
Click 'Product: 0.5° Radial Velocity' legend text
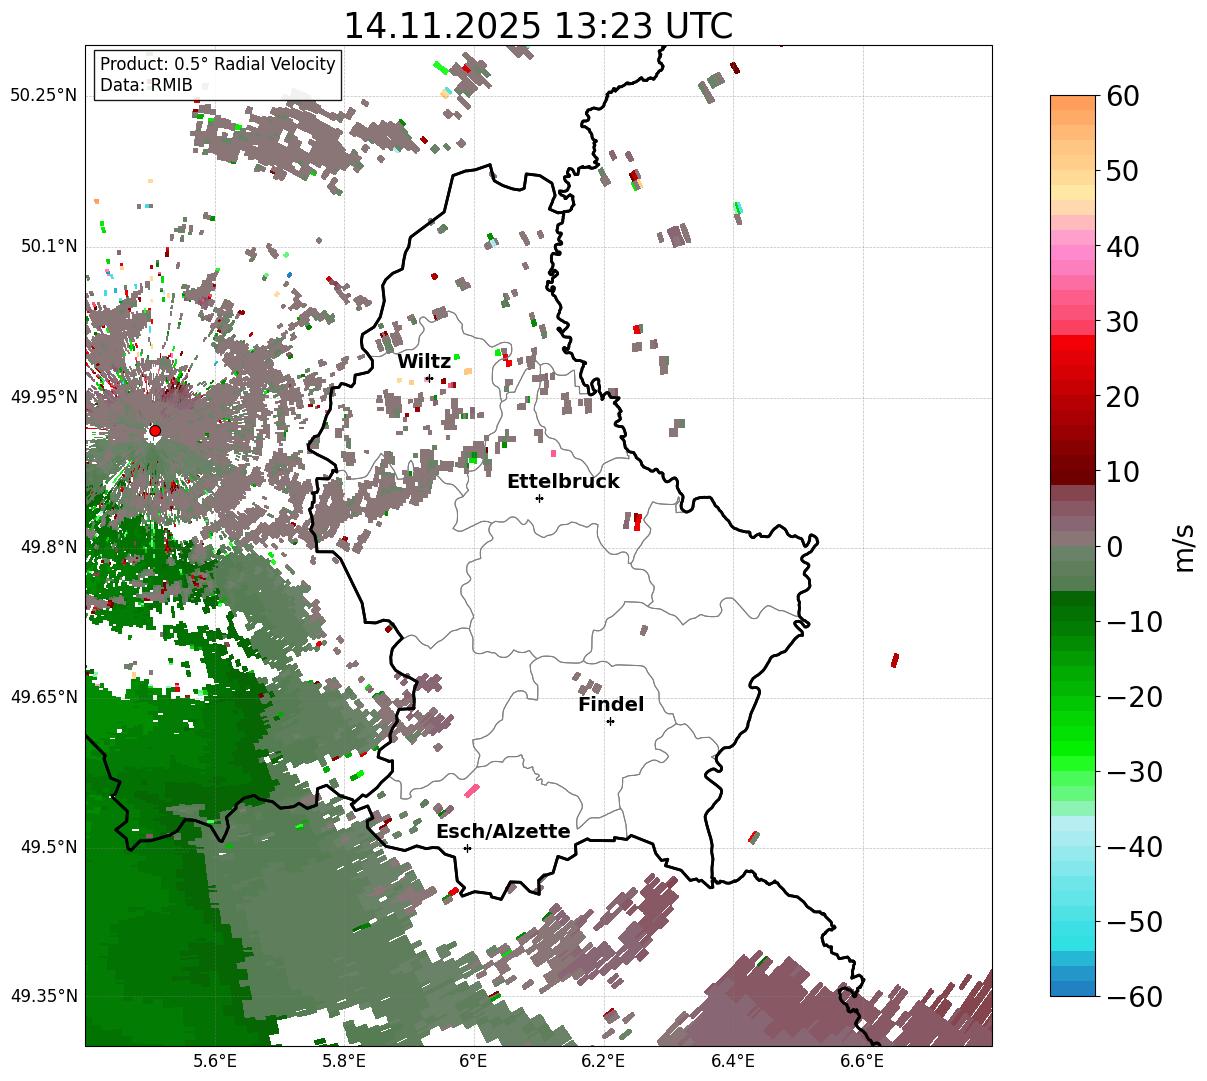click(218, 64)
